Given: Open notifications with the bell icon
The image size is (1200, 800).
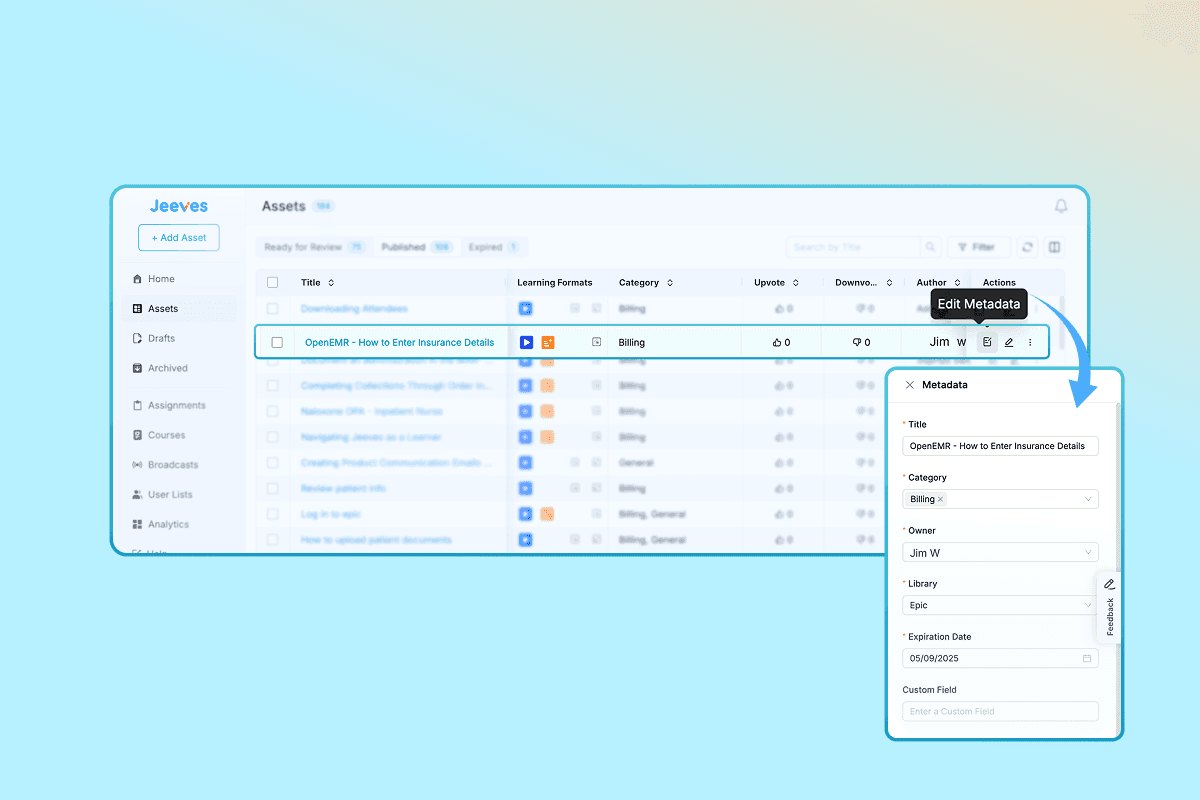Looking at the screenshot, I should click(x=1061, y=206).
